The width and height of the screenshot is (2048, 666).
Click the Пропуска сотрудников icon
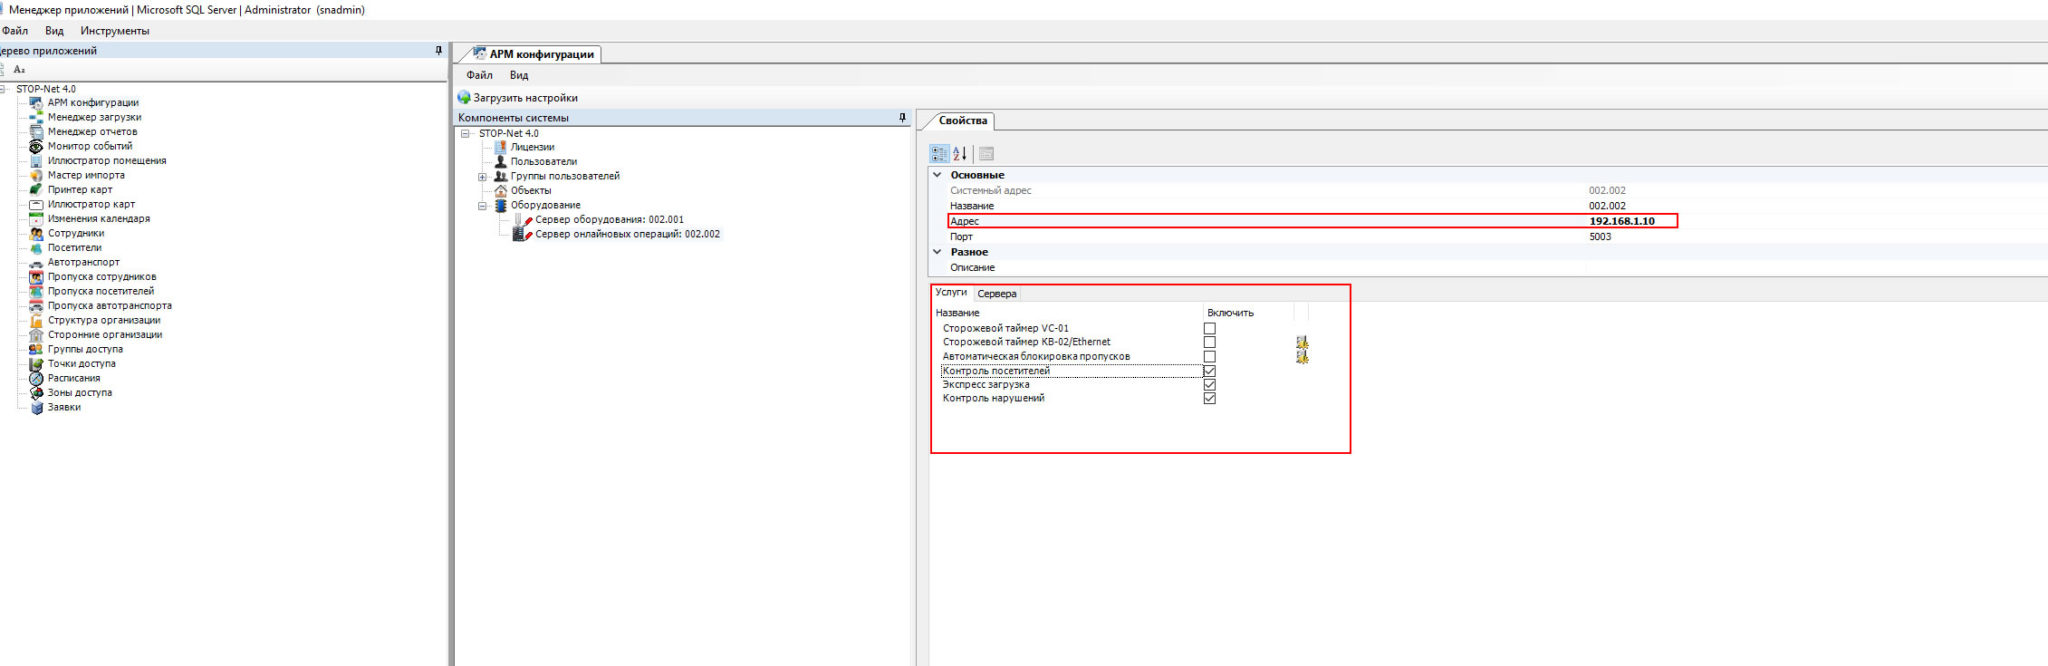click(36, 277)
